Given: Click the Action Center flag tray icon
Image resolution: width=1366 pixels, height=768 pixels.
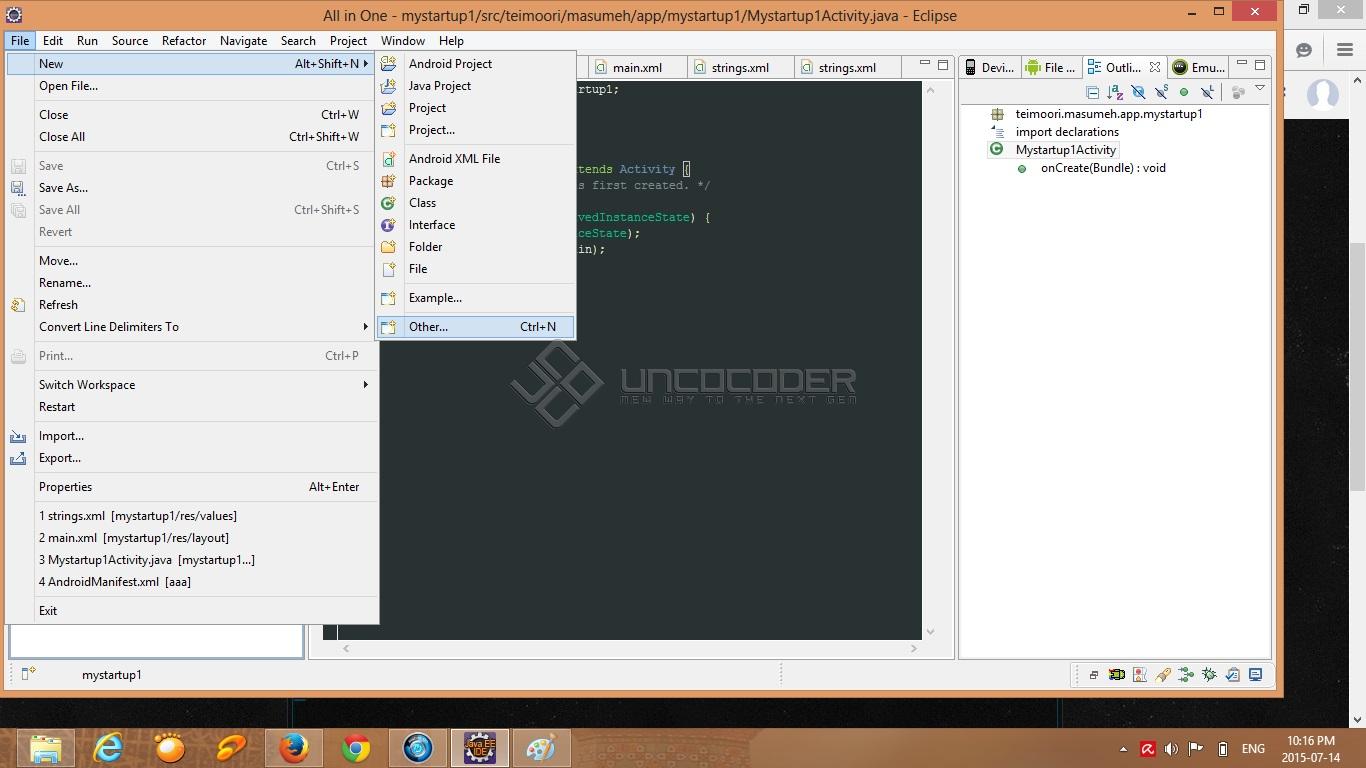Looking at the screenshot, I should pos(1196,748).
